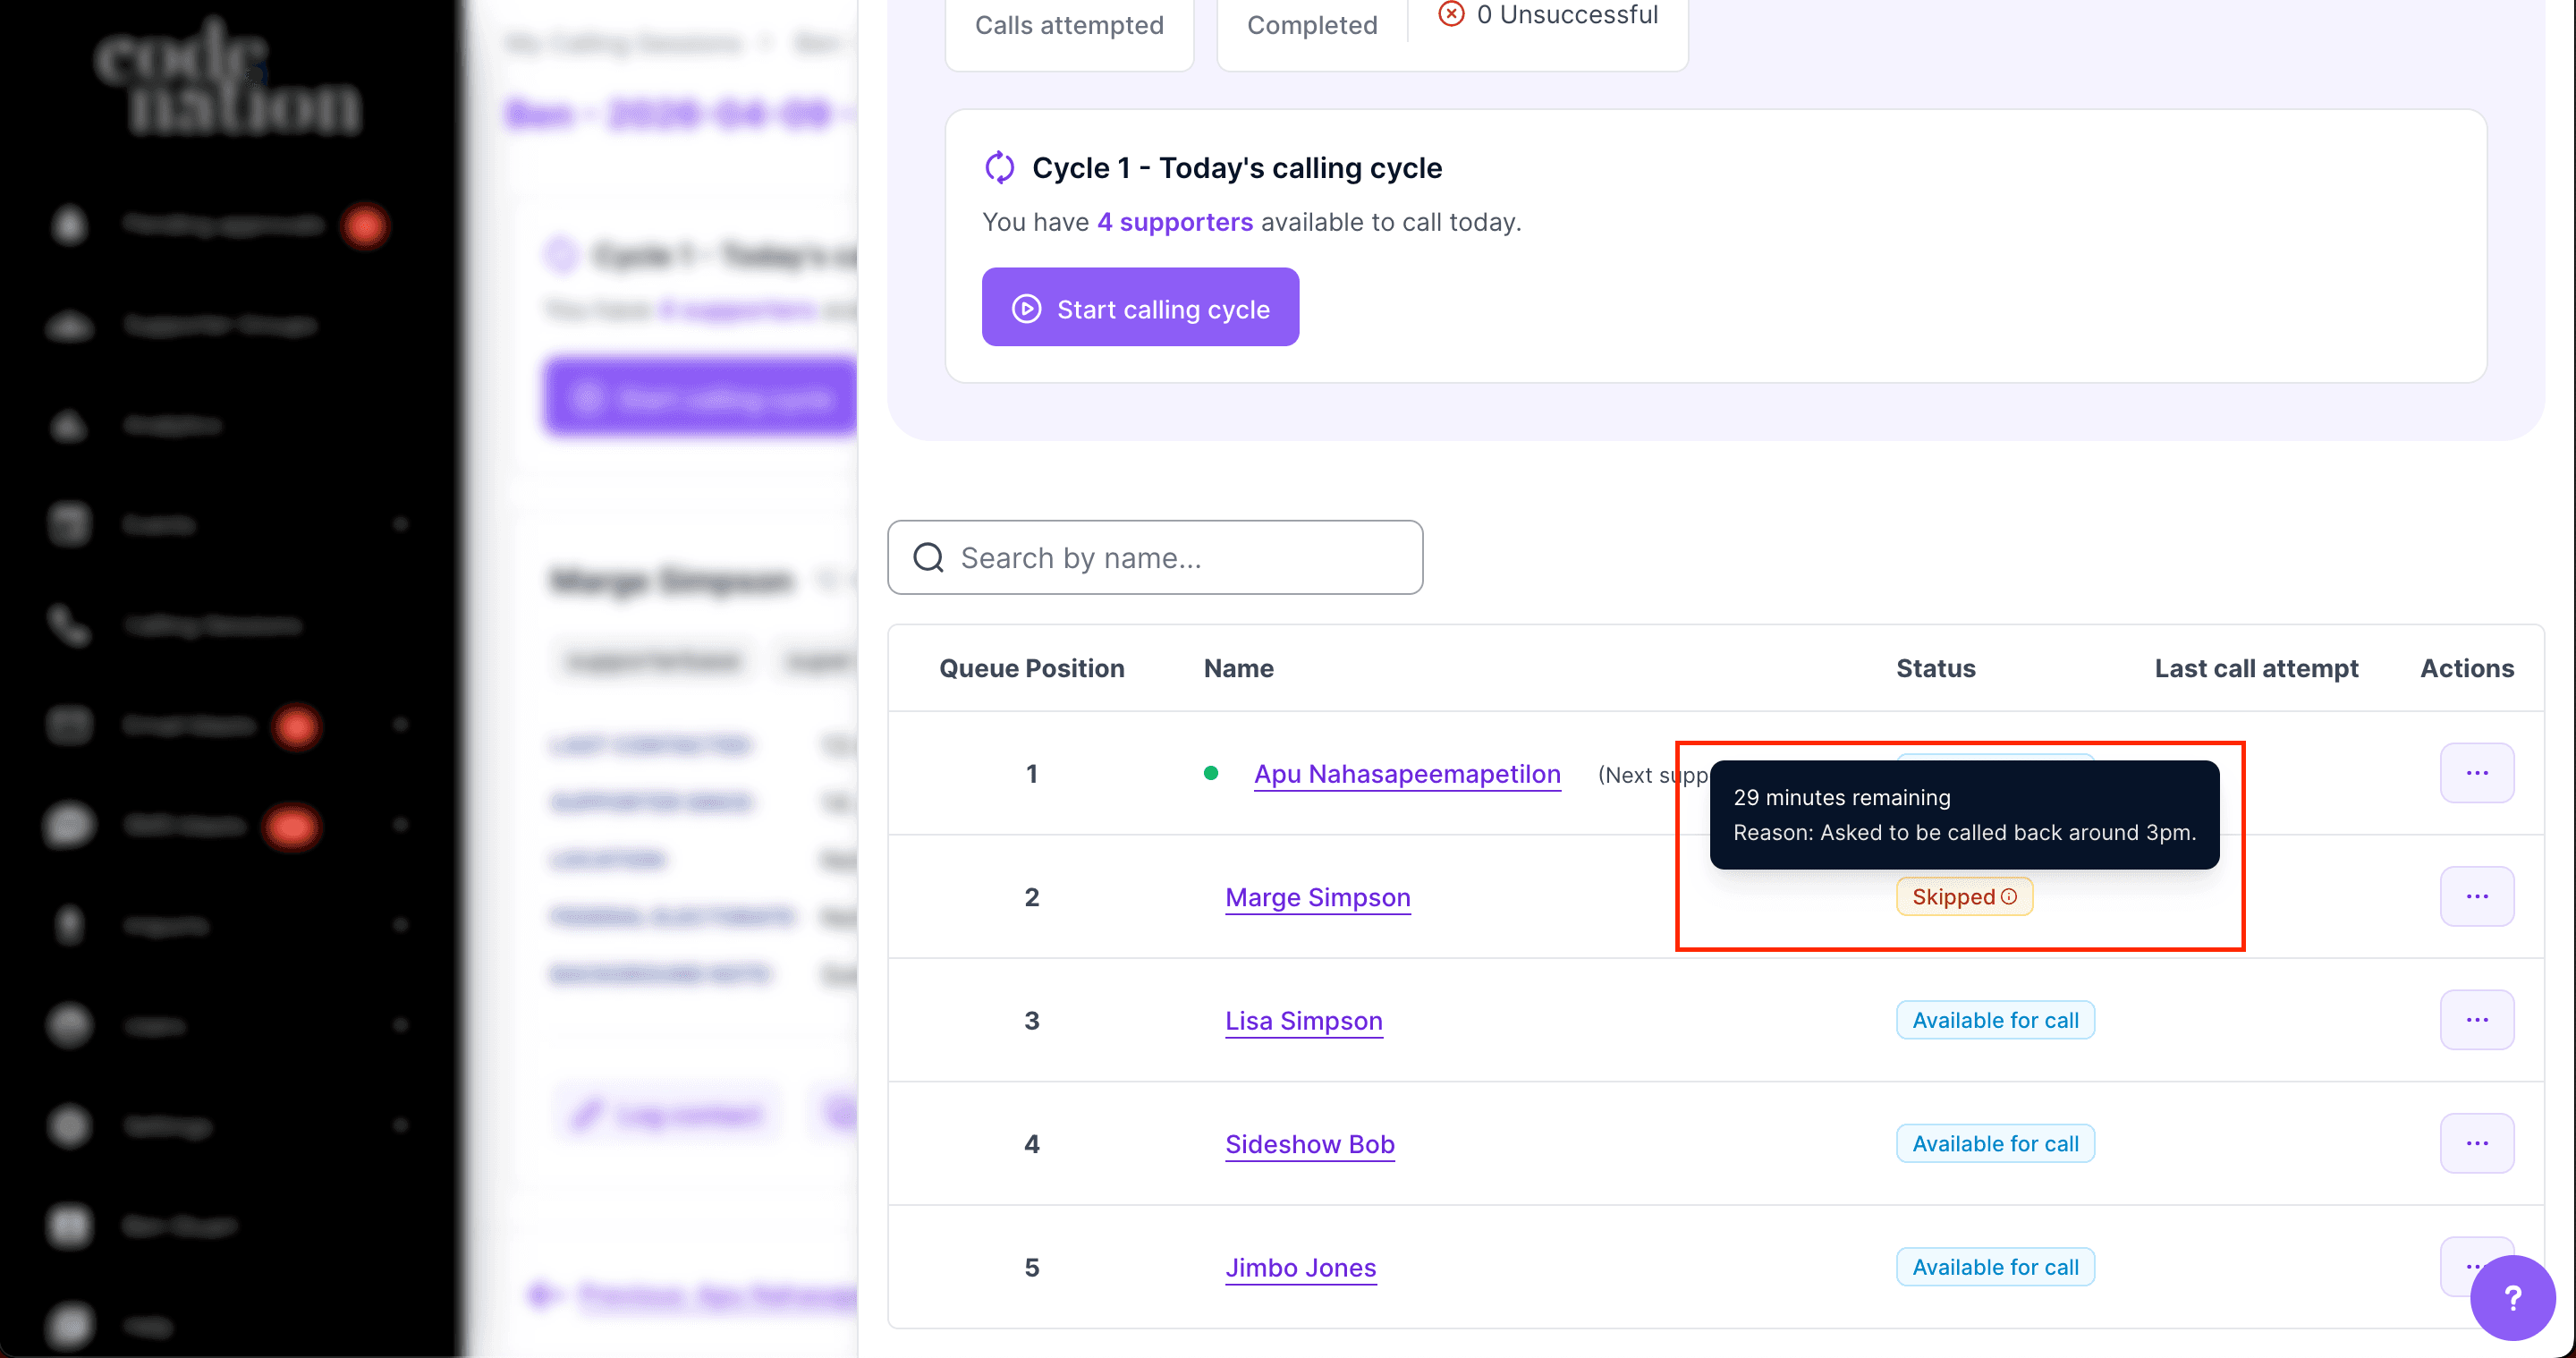Click the play icon in Start calling cycle

[1026, 308]
